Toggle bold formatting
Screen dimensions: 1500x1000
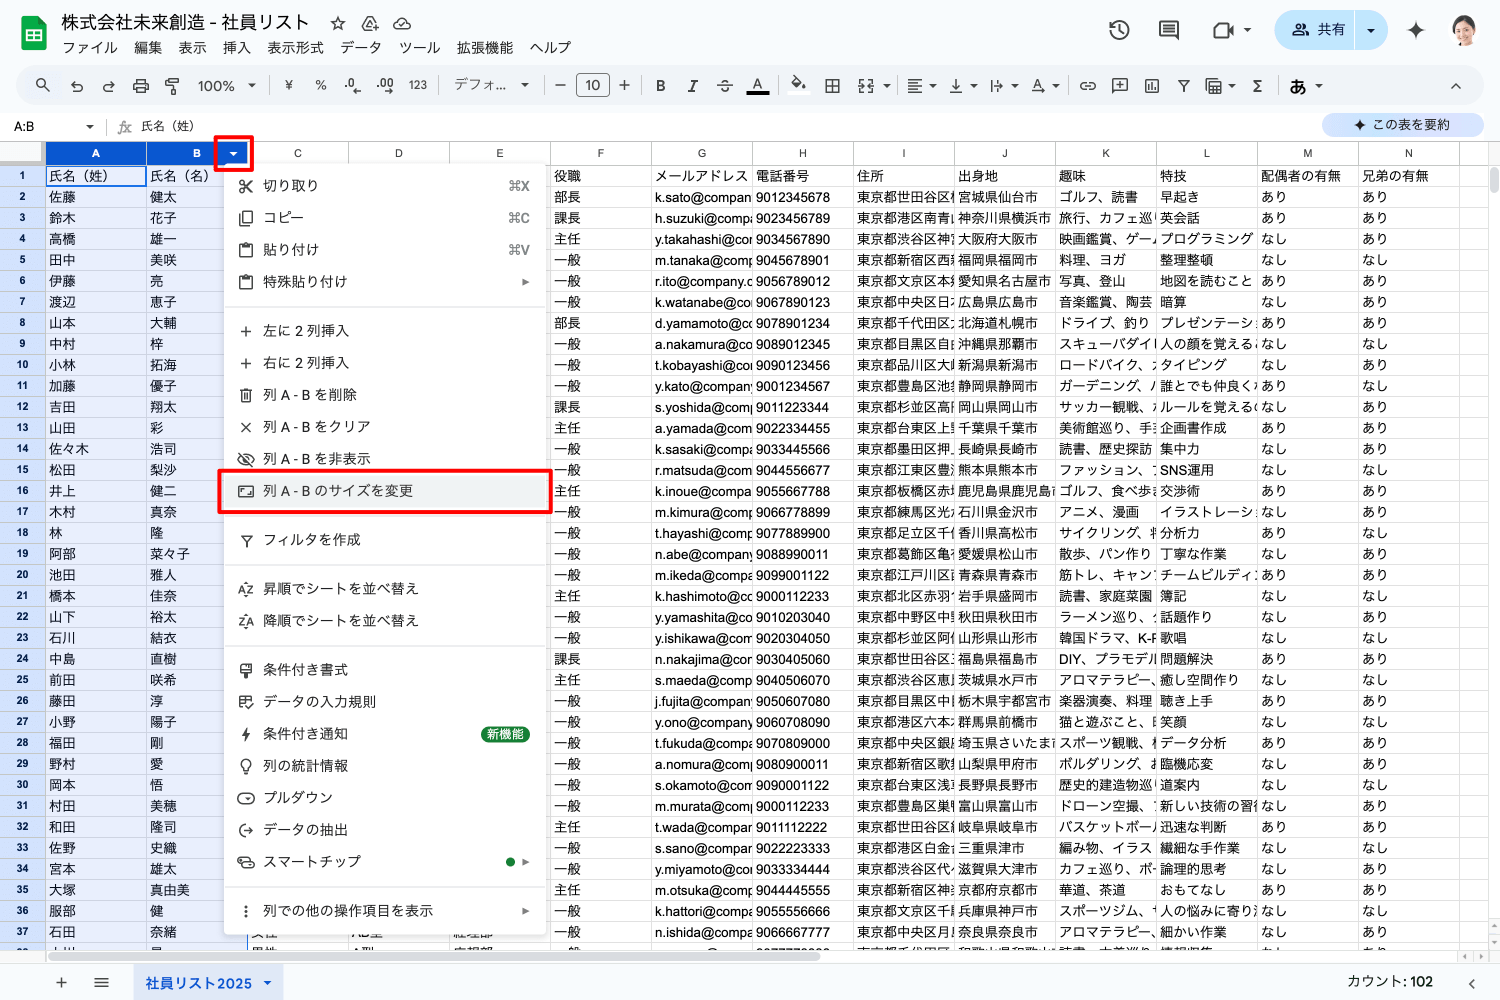660,86
